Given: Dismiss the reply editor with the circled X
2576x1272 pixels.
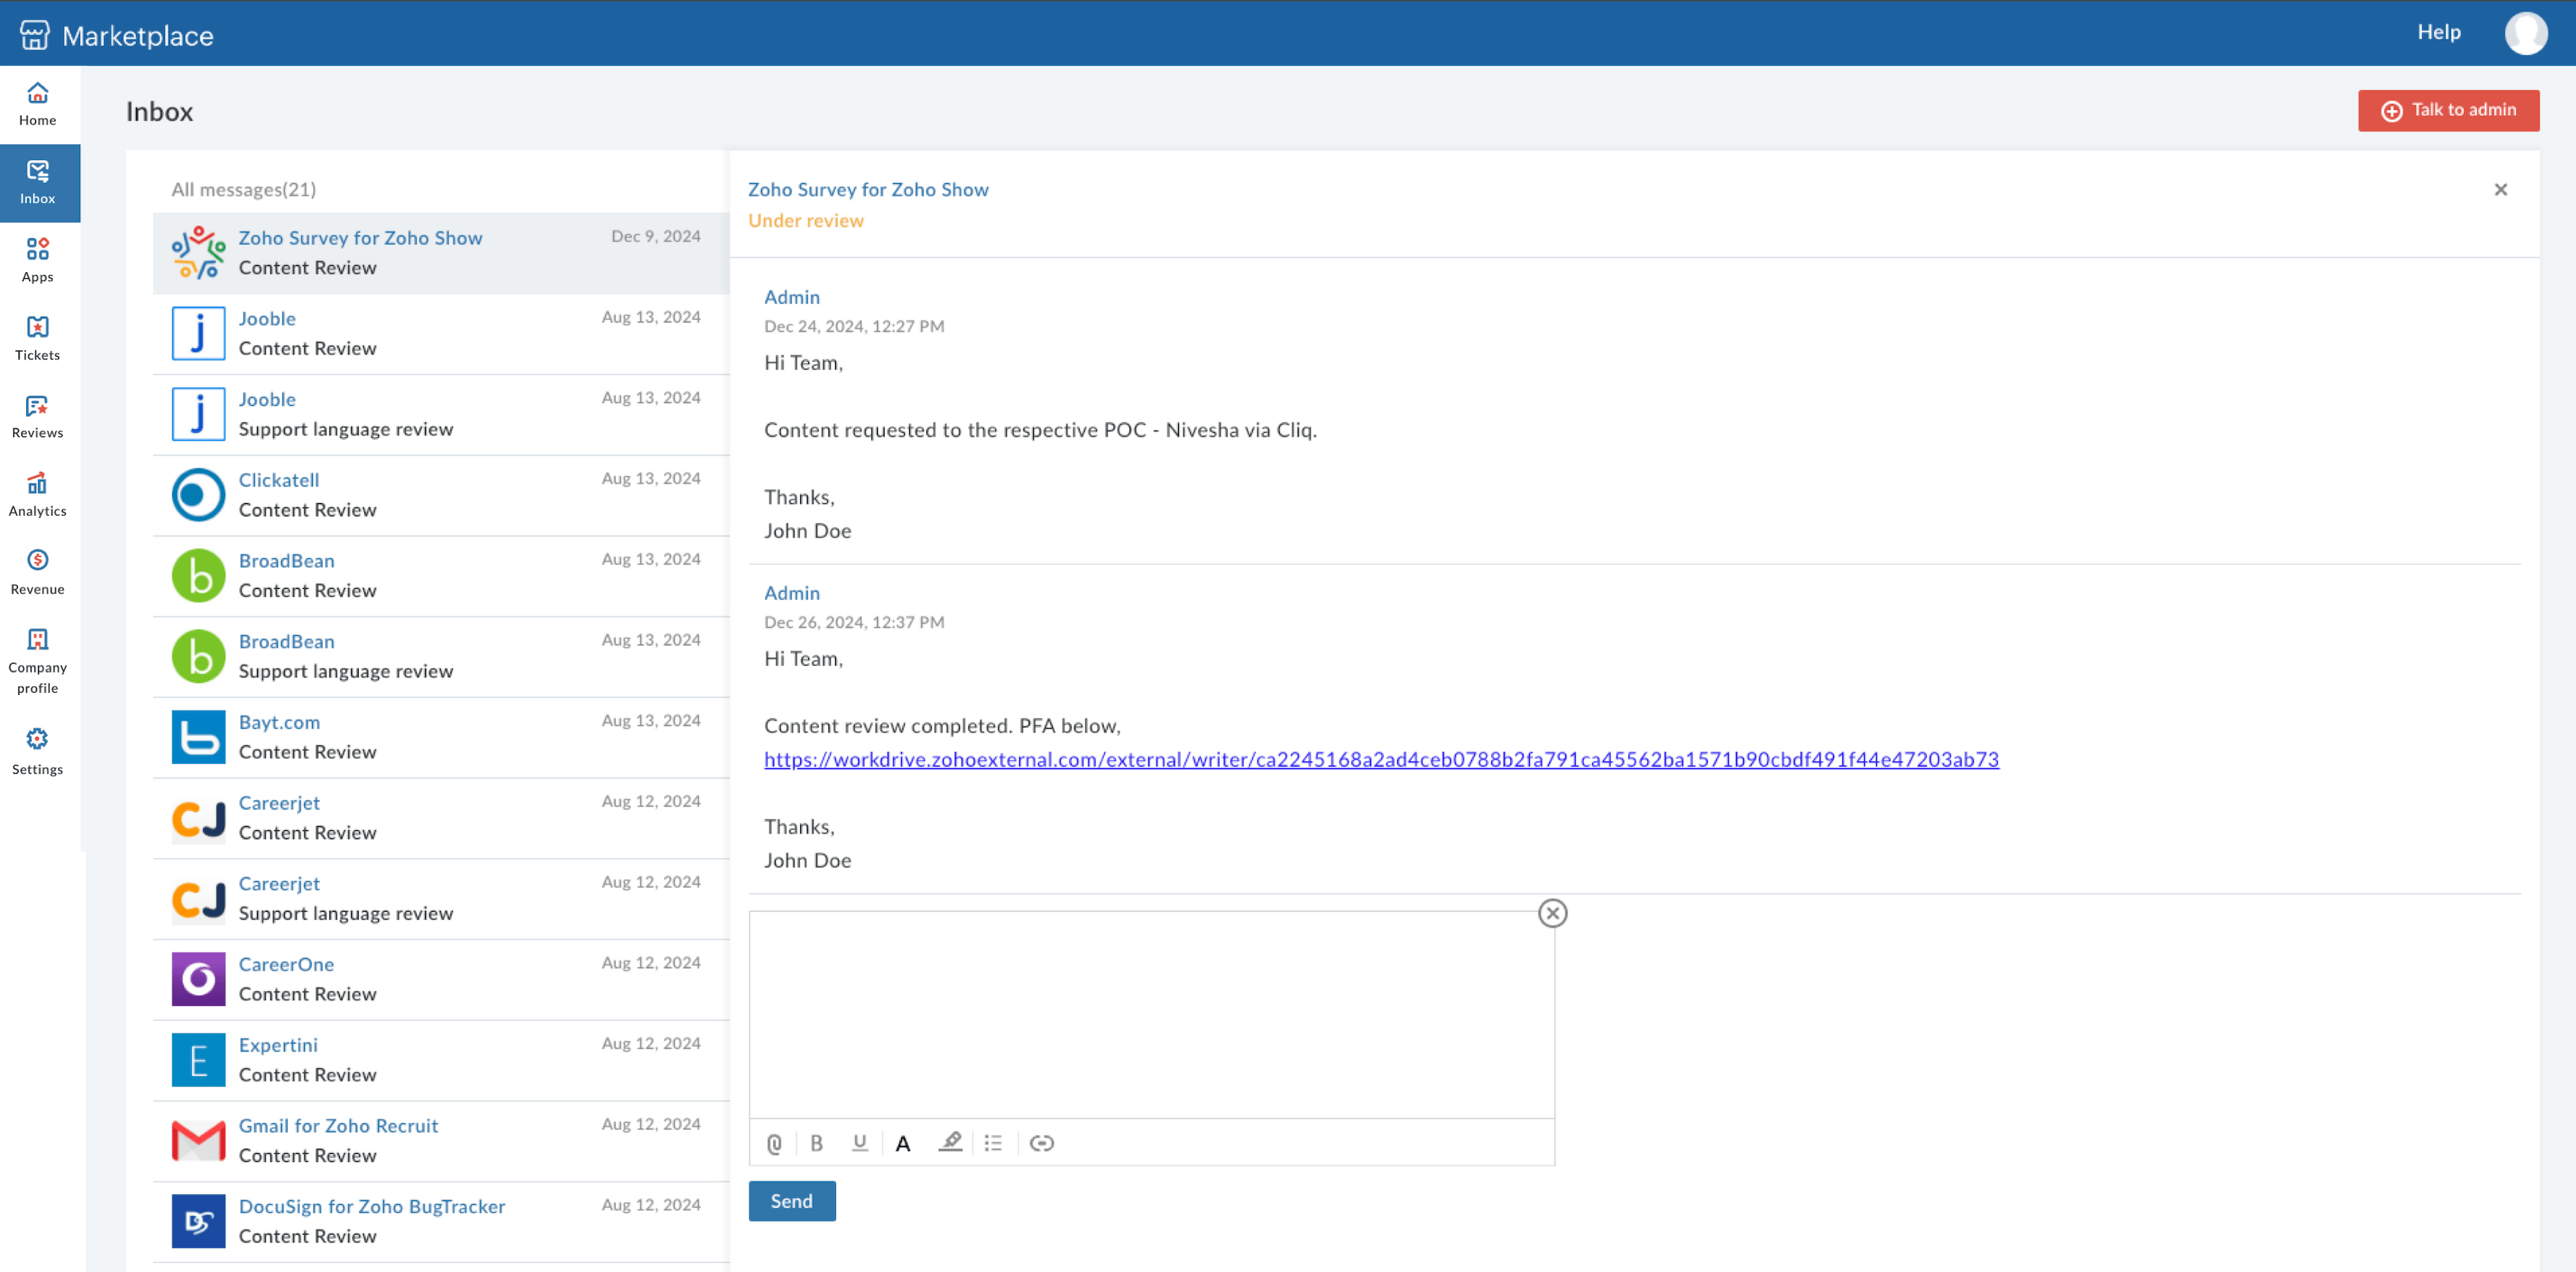Looking at the screenshot, I should (1552, 913).
